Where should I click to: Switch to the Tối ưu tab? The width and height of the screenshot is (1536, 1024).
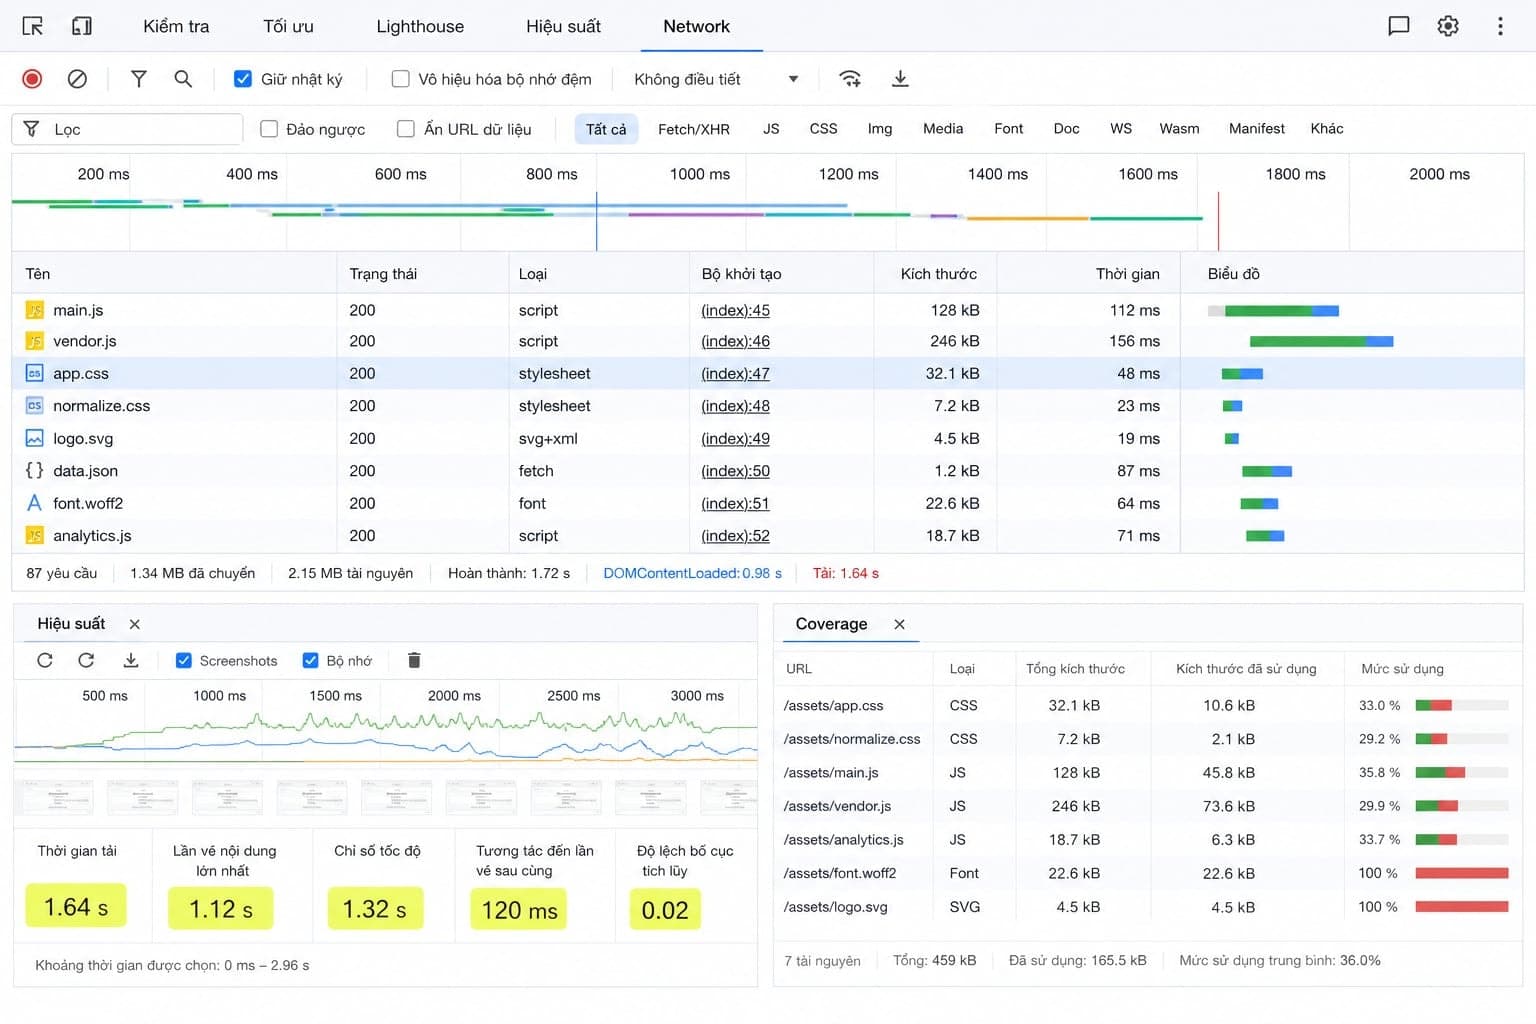[288, 26]
